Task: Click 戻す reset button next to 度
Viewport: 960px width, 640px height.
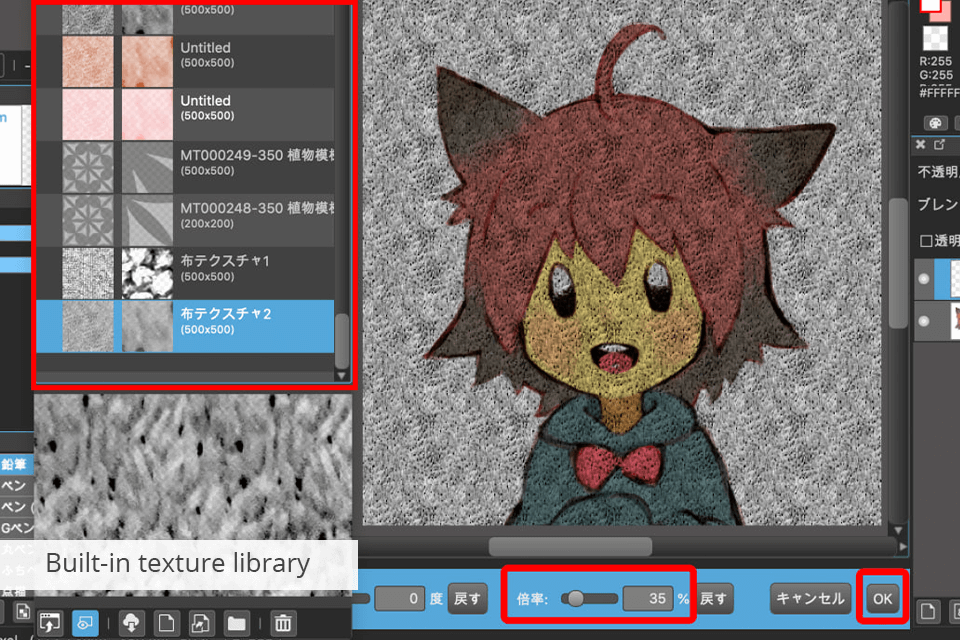Action: (x=468, y=598)
